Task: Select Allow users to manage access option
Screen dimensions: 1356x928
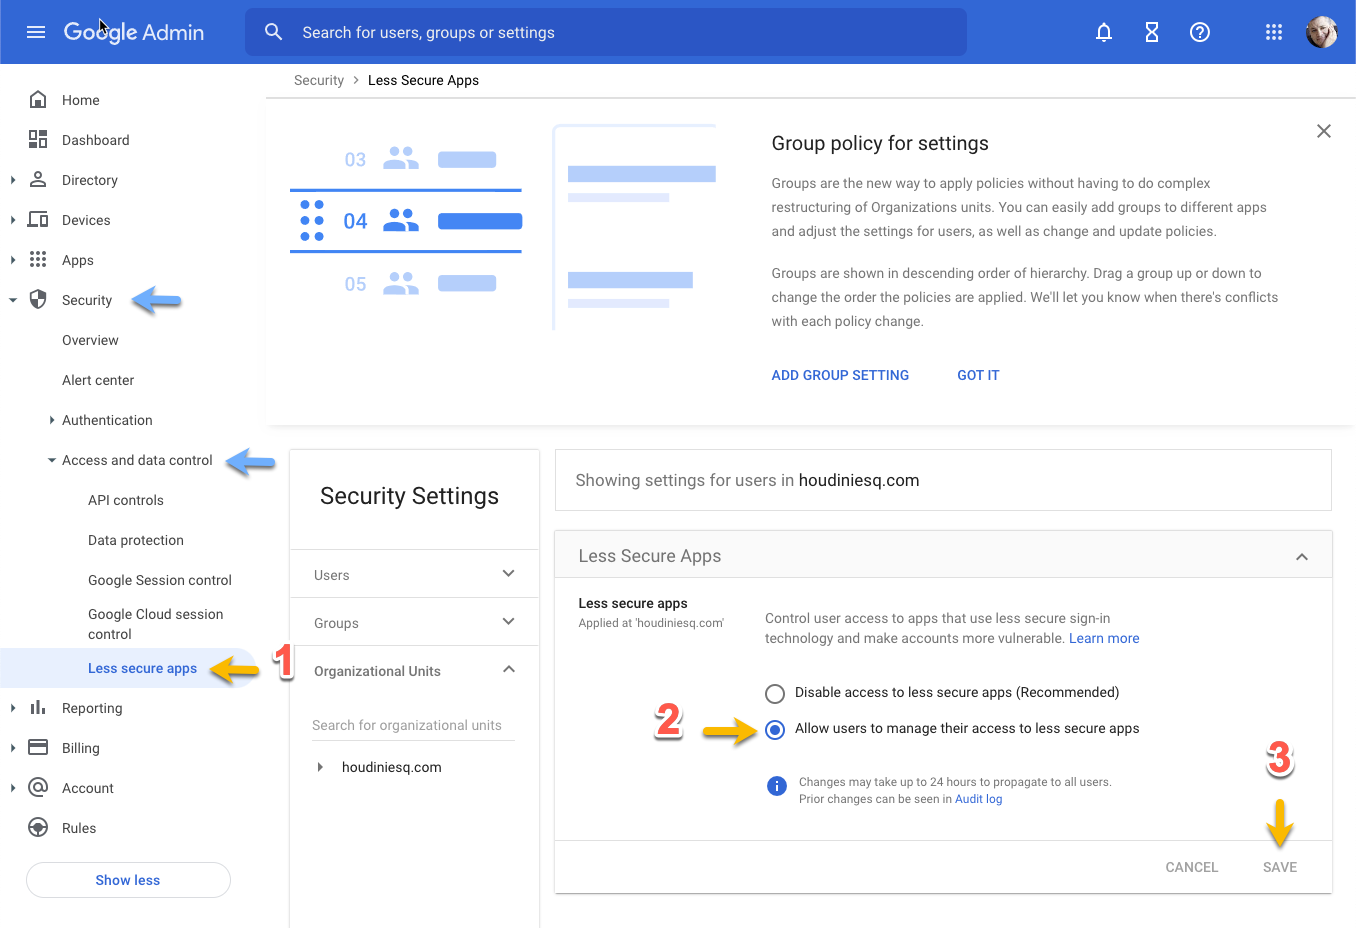Action: pyautogui.click(x=775, y=729)
